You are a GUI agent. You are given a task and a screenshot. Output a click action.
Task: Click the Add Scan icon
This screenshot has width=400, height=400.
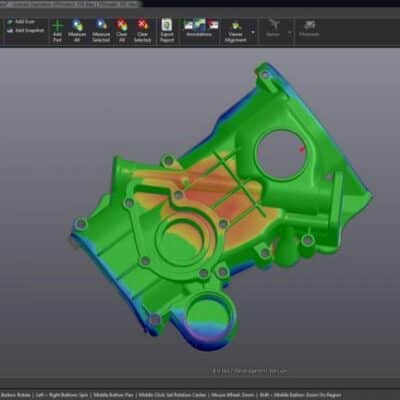[10, 22]
